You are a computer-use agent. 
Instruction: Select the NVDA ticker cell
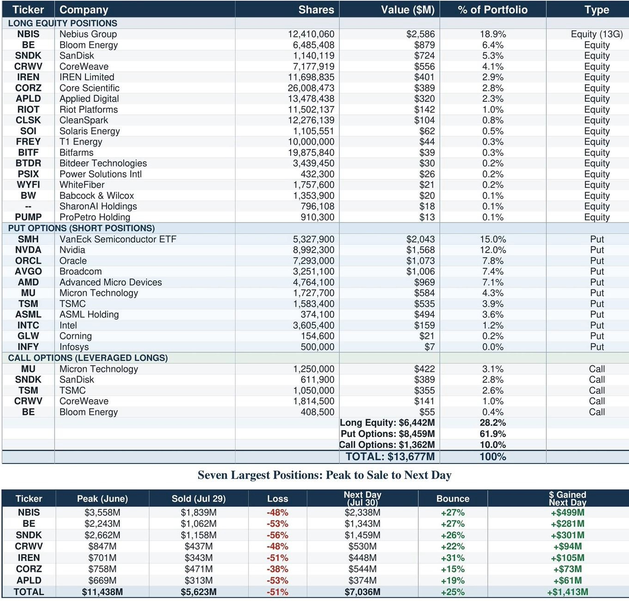point(28,250)
